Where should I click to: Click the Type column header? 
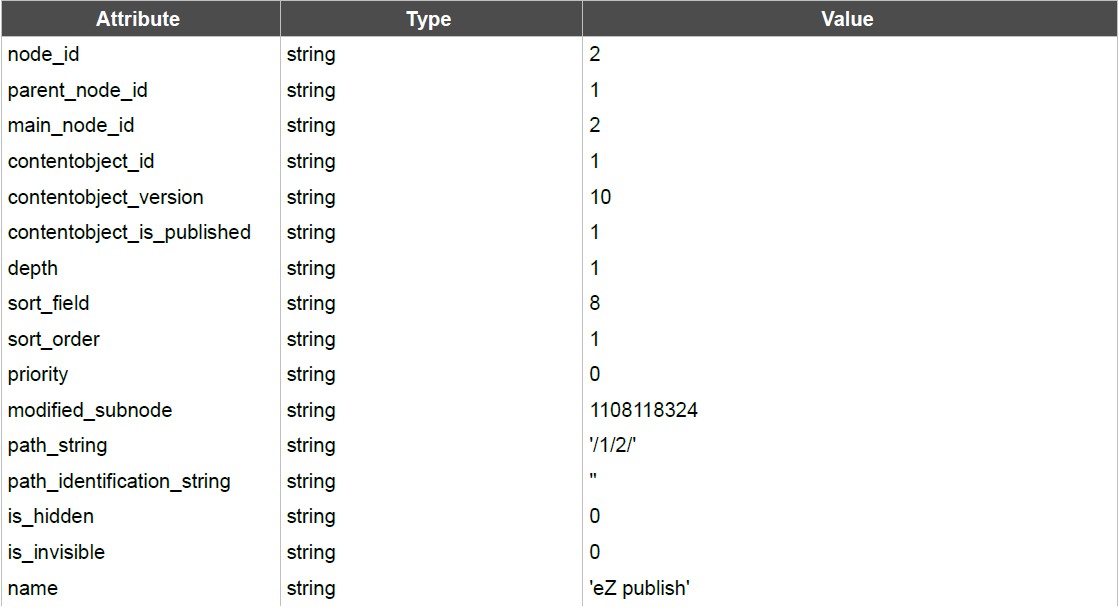coord(430,19)
